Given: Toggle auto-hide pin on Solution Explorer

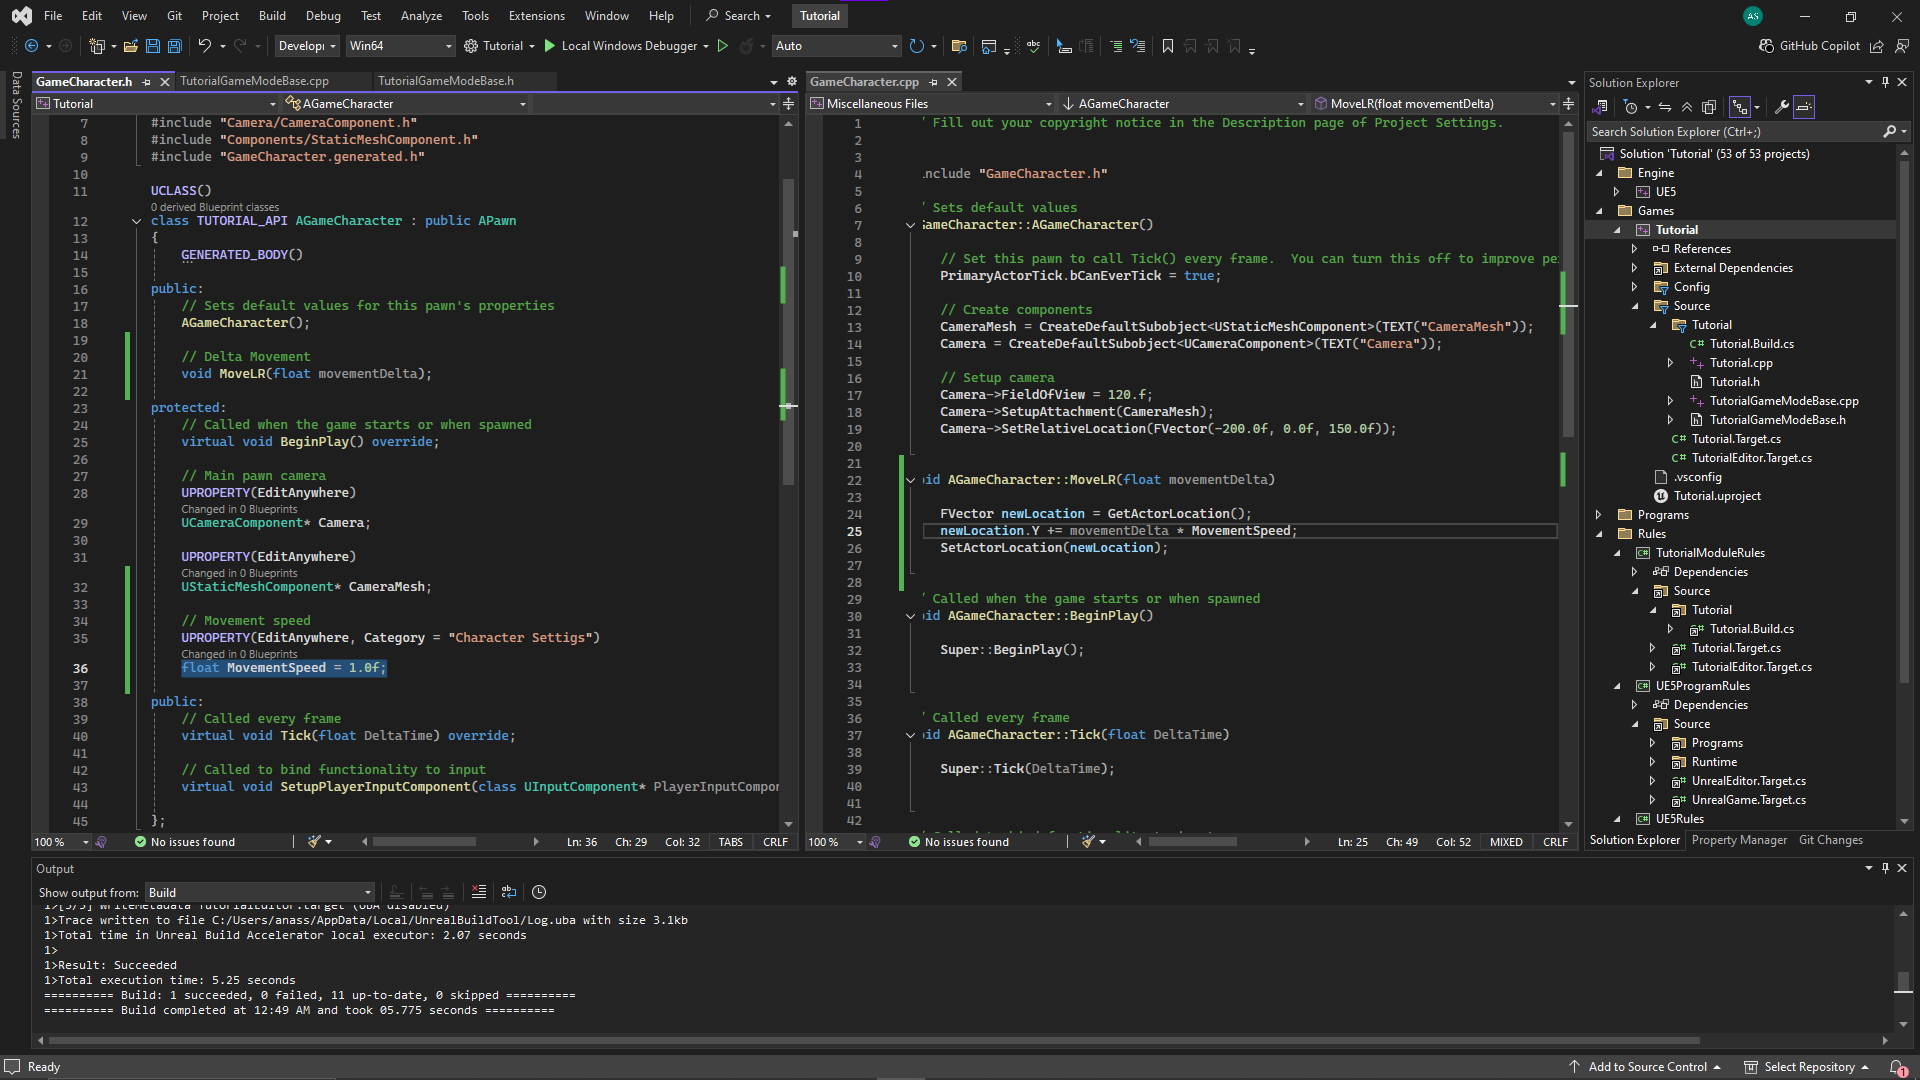Looking at the screenshot, I should pyautogui.click(x=1885, y=83).
